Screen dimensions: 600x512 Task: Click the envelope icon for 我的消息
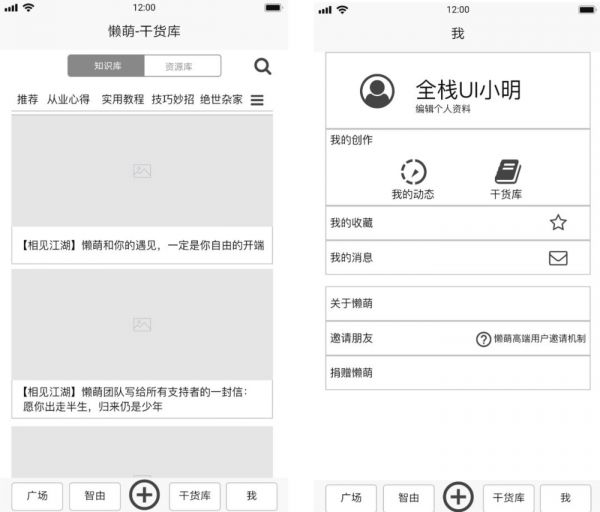click(558, 258)
